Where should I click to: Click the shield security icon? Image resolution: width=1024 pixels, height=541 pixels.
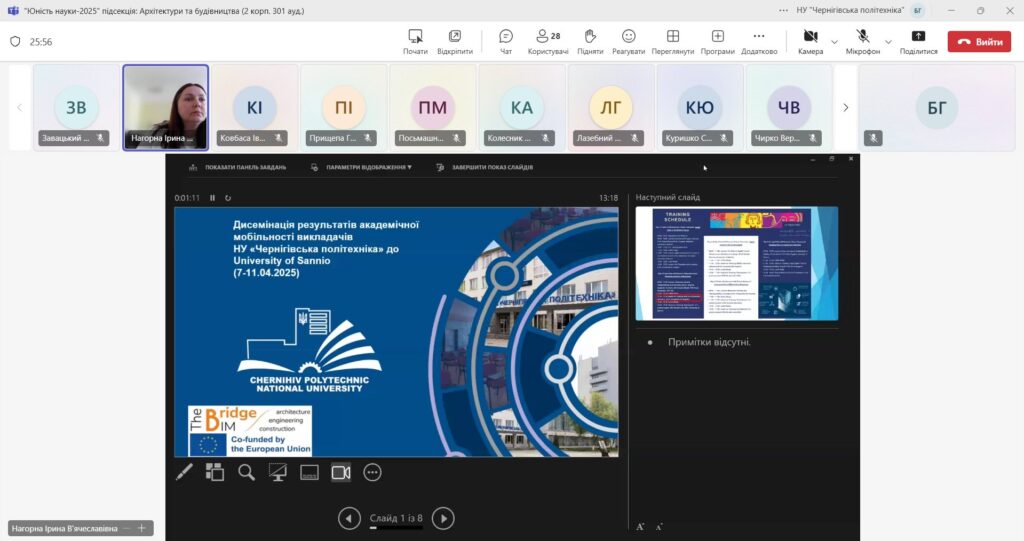point(15,42)
